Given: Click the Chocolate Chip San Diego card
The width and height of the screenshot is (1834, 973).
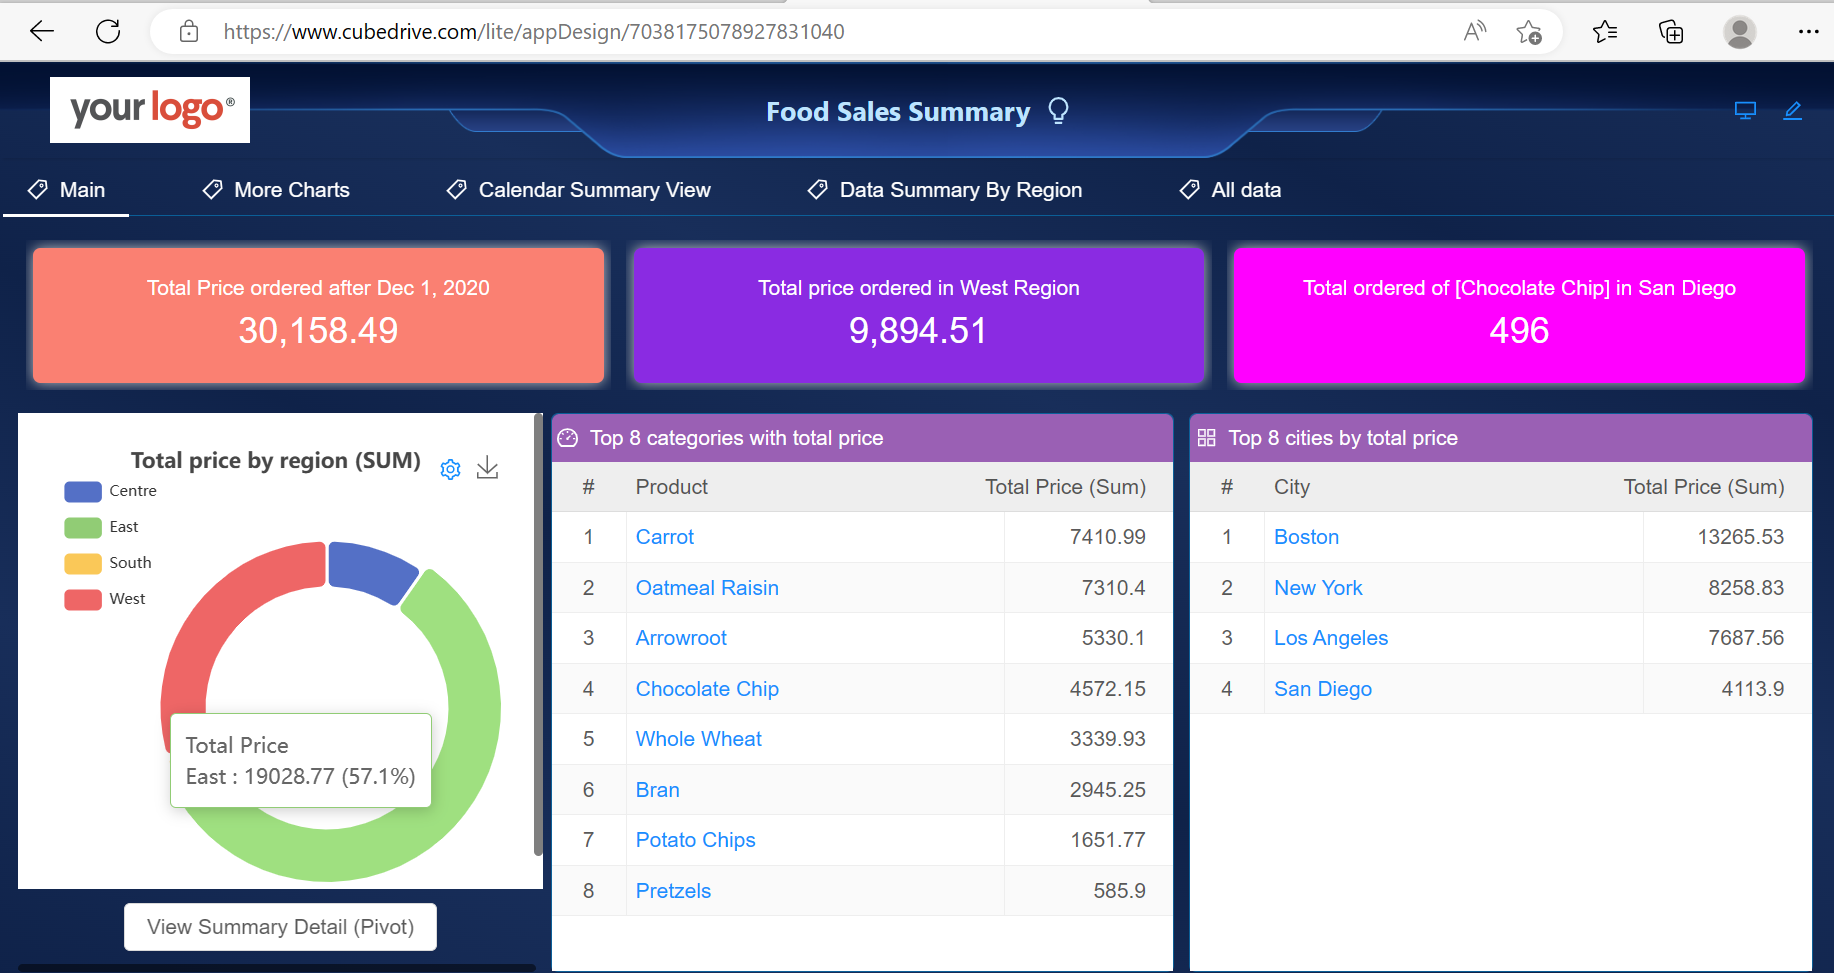Looking at the screenshot, I should click(1519, 315).
